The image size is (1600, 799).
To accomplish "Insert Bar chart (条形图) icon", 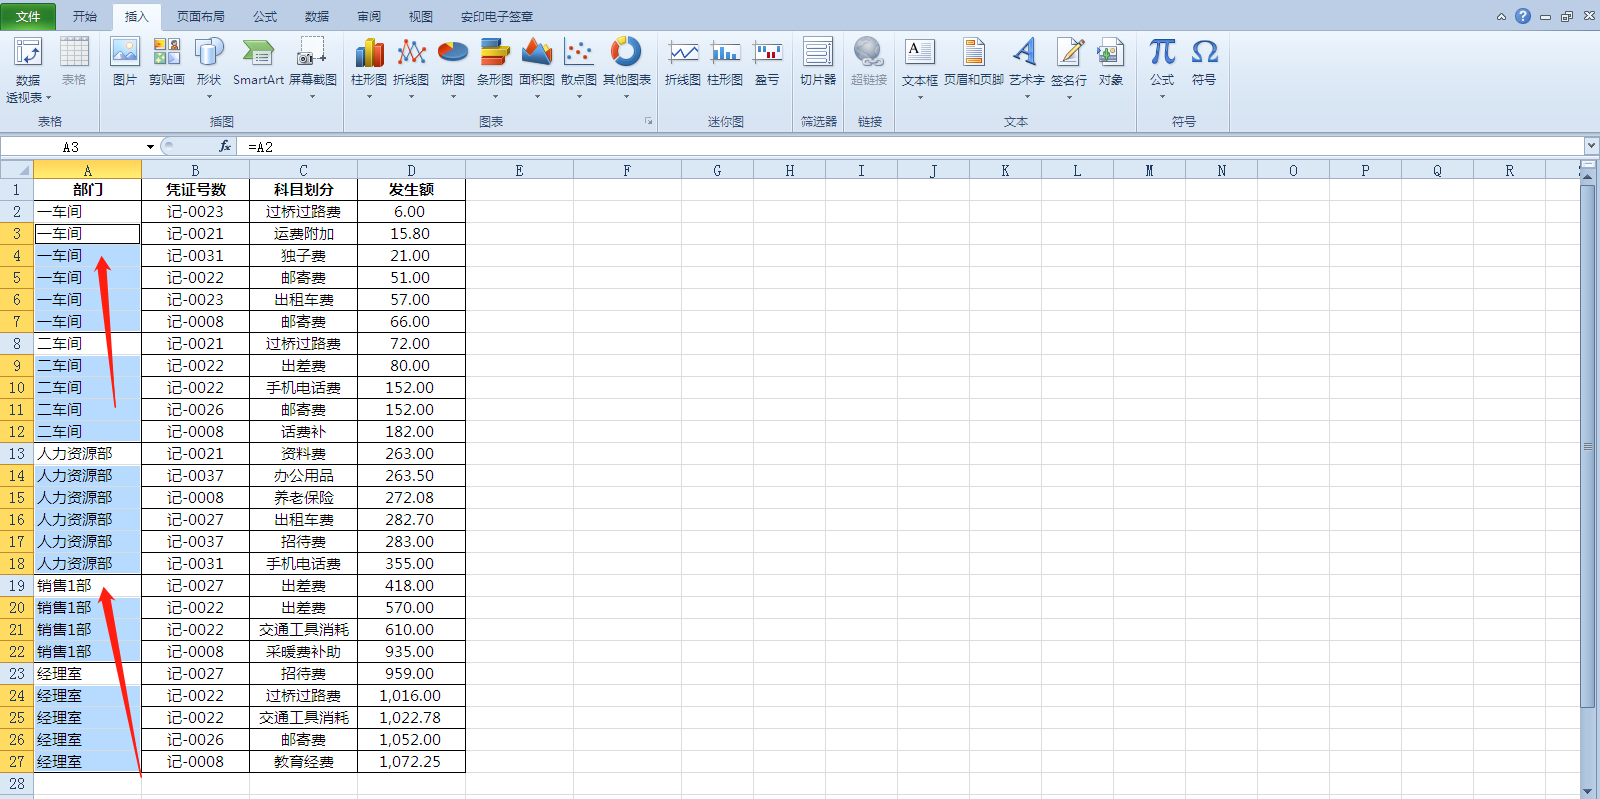I will click(x=495, y=52).
